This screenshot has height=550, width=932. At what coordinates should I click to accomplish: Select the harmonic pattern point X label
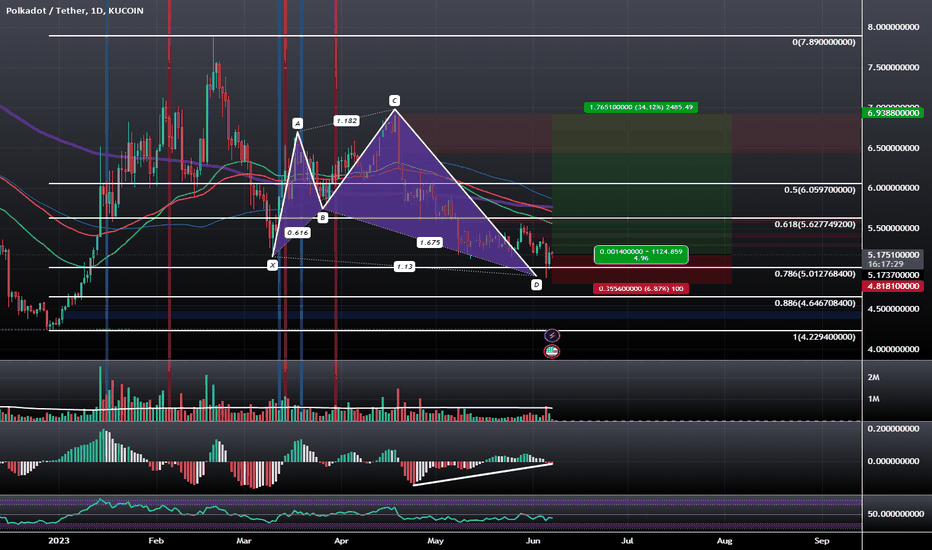coord(272,265)
